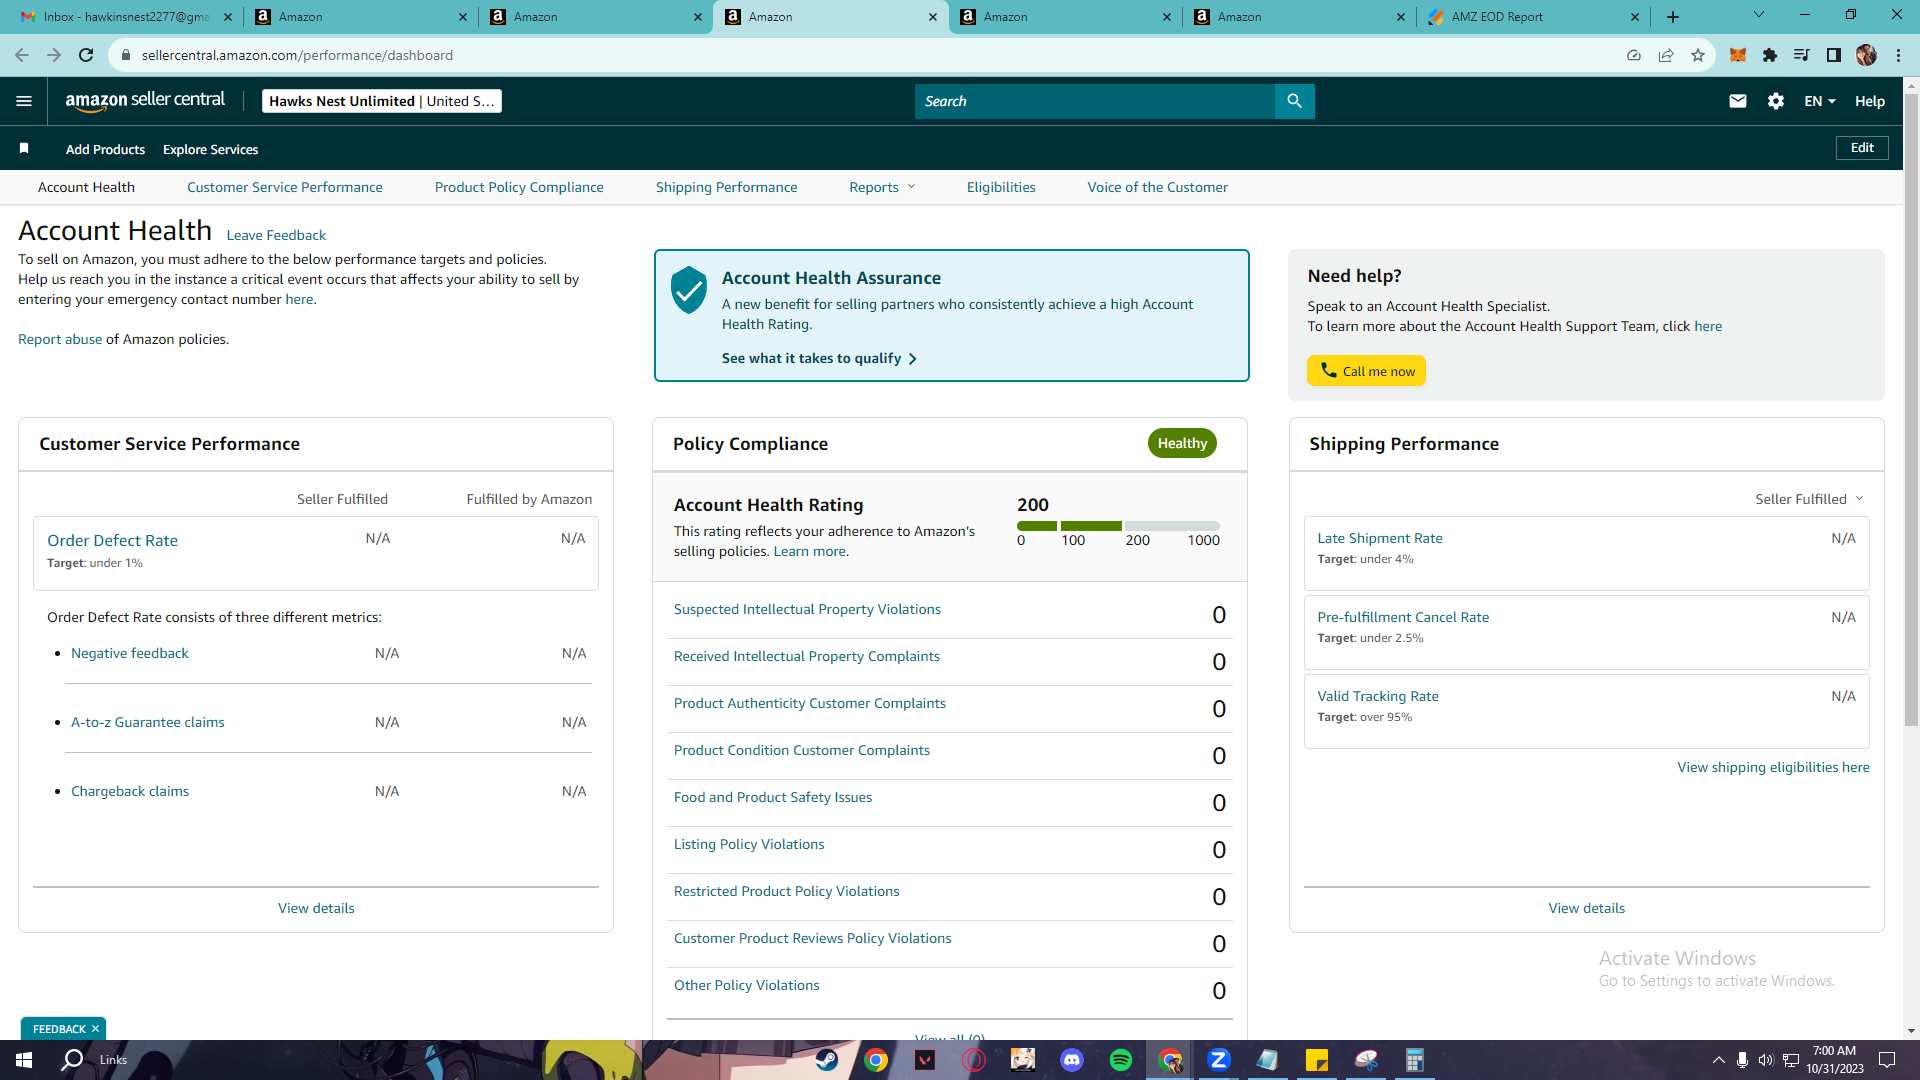Go back using the browser back arrow
The image size is (1920, 1080).
pos(22,55)
